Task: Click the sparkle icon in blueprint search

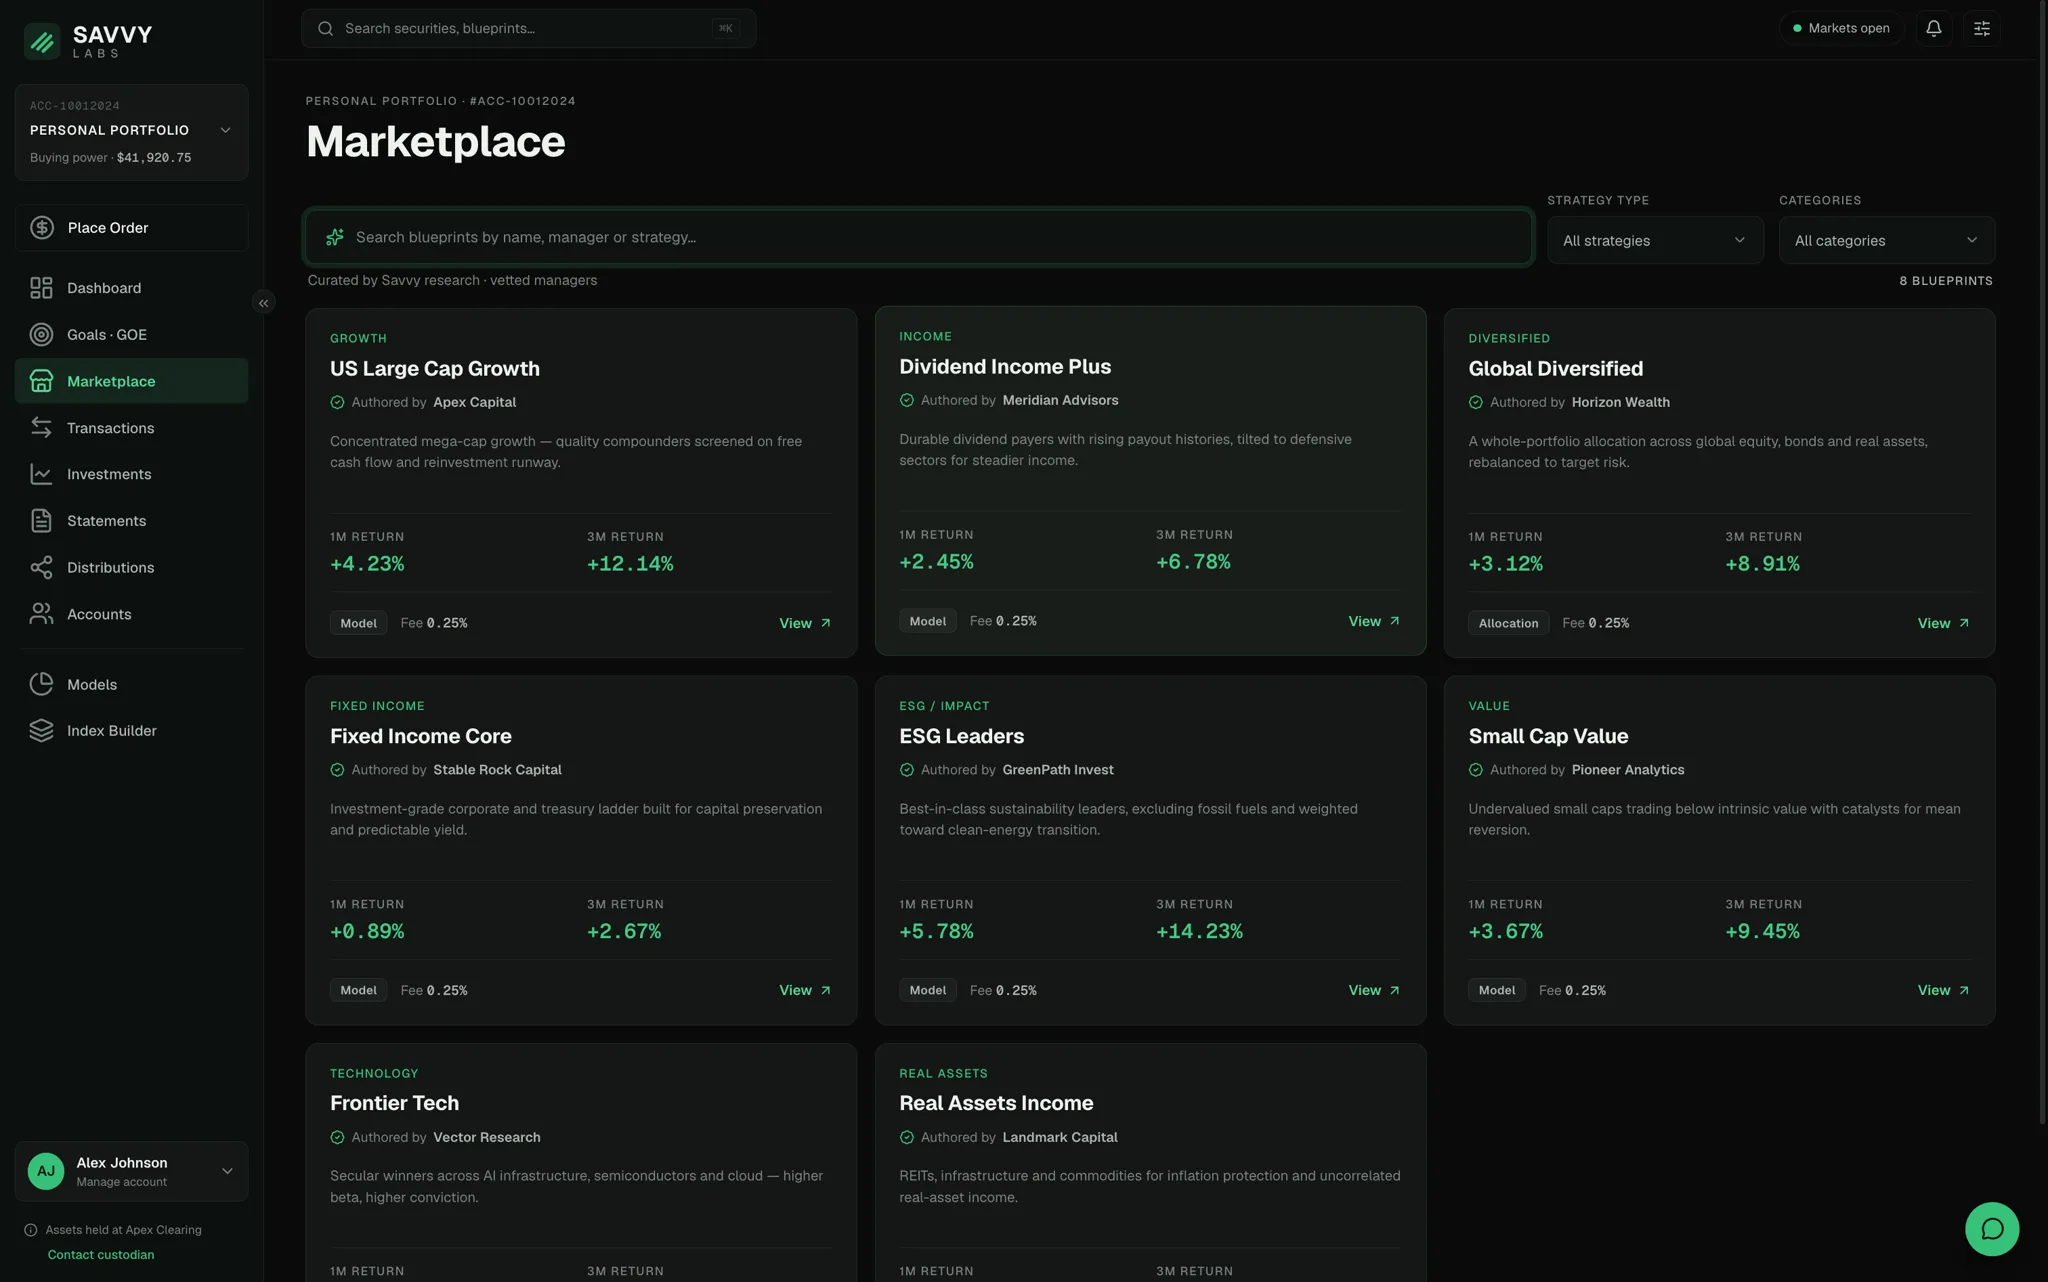Action: click(335, 237)
